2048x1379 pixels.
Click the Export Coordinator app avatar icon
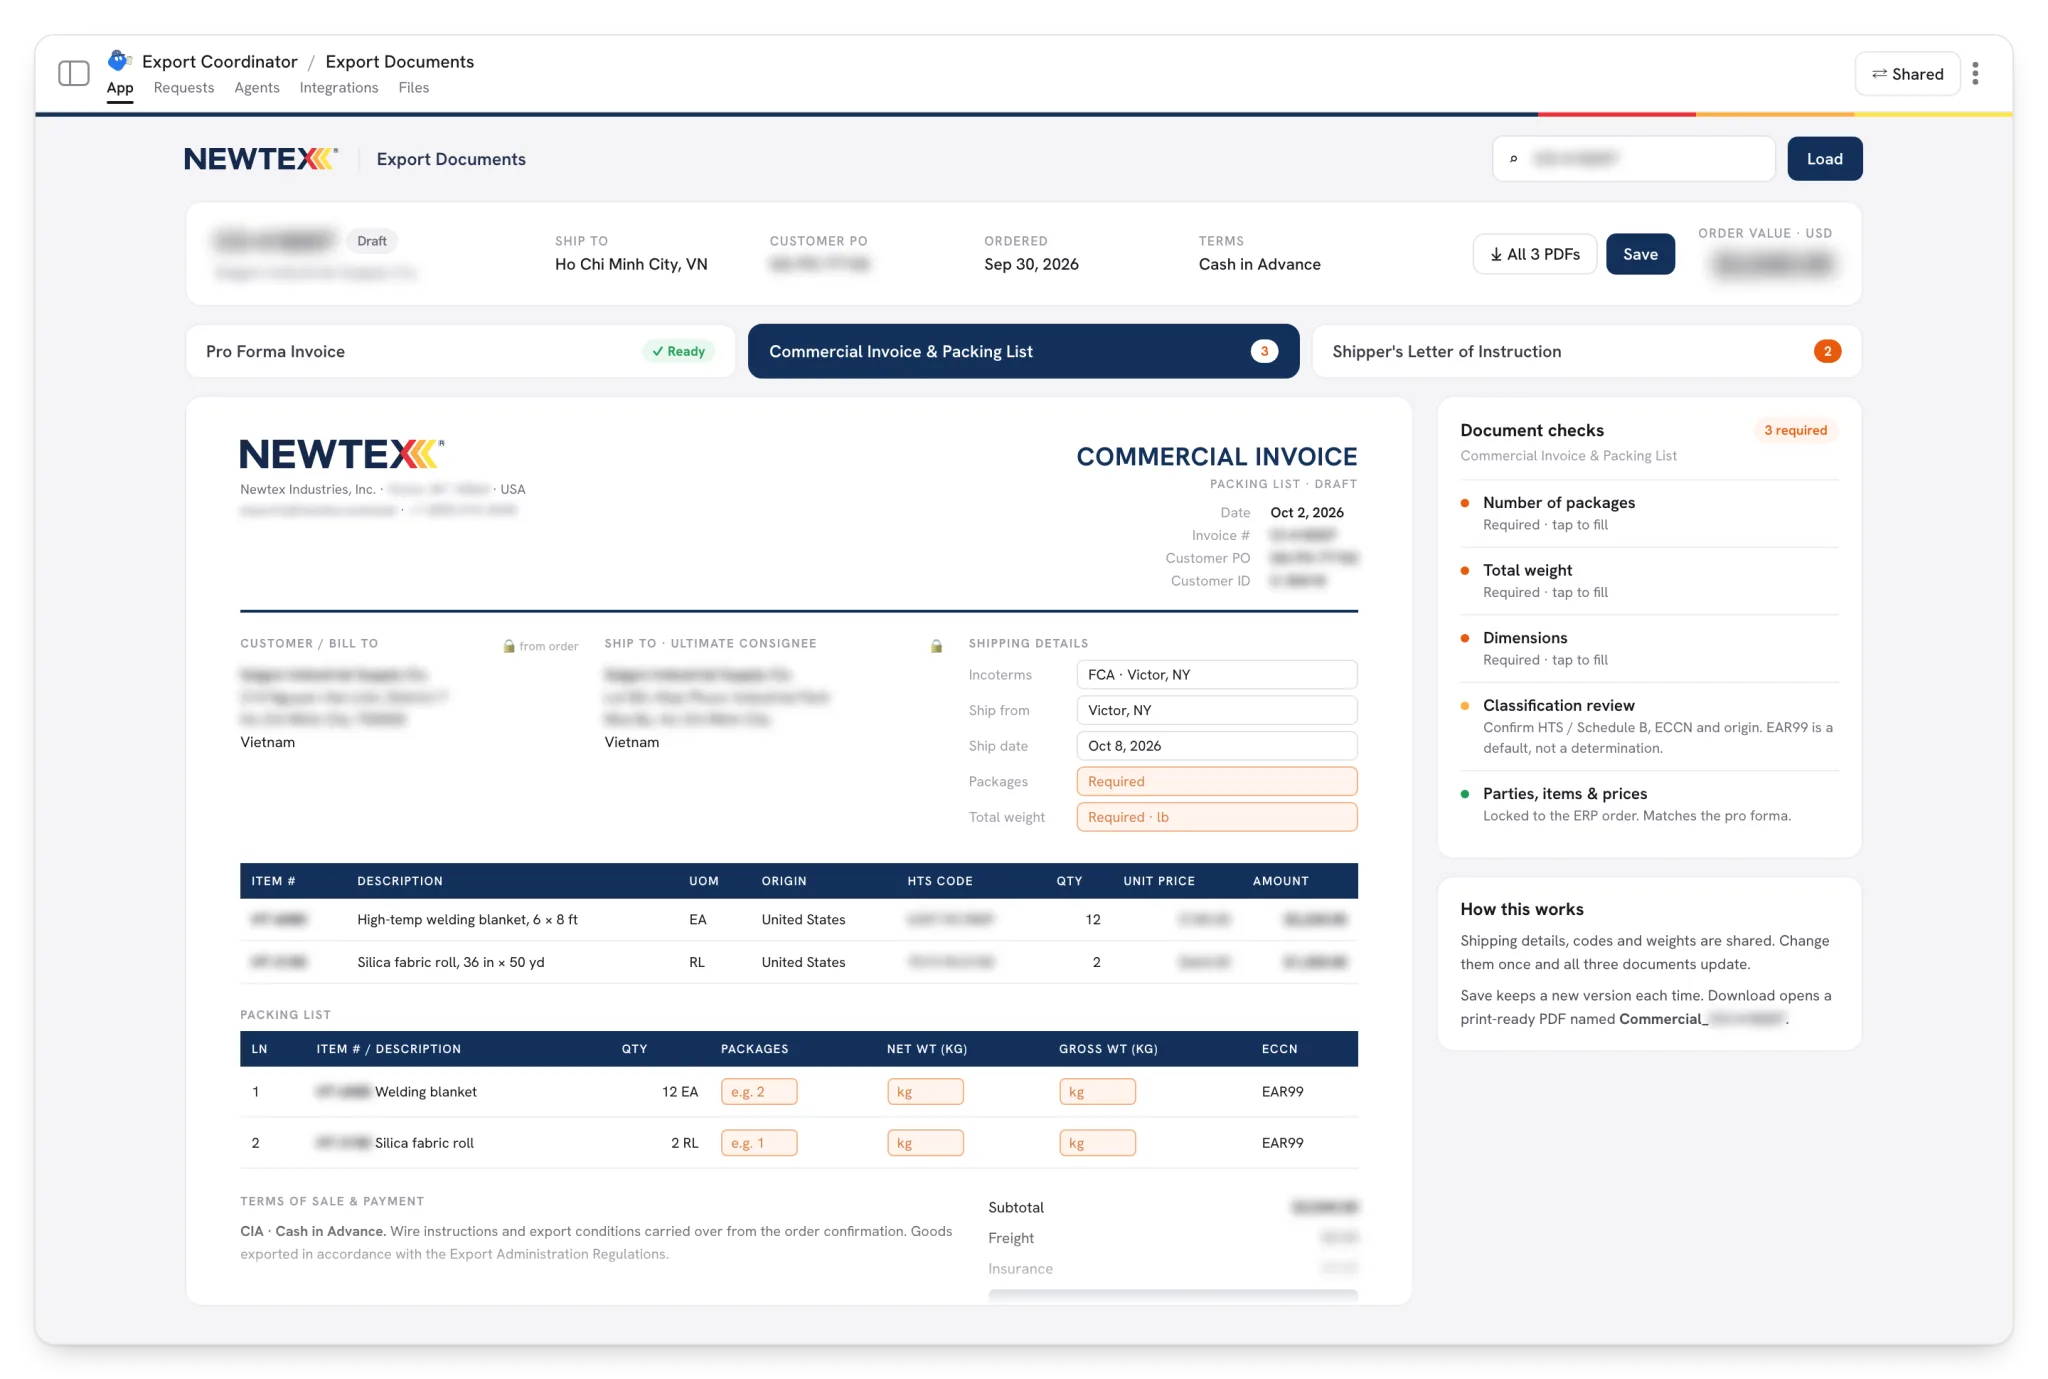pyautogui.click(x=119, y=60)
